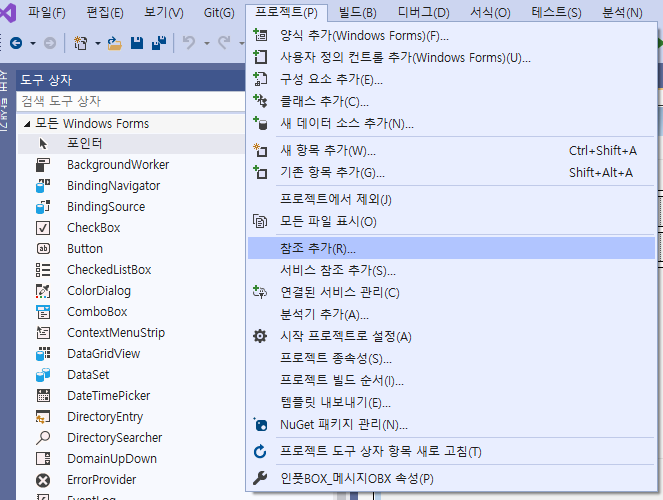Image resolution: width=663 pixels, height=500 pixels.
Task: Click the 프로젝트(P) menu header
Action: coord(286,13)
